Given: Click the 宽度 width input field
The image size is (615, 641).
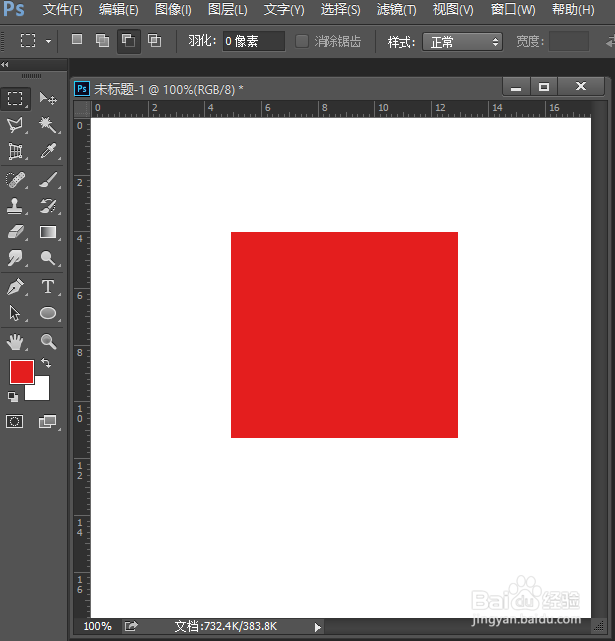Looking at the screenshot, I should click(569, 41).
